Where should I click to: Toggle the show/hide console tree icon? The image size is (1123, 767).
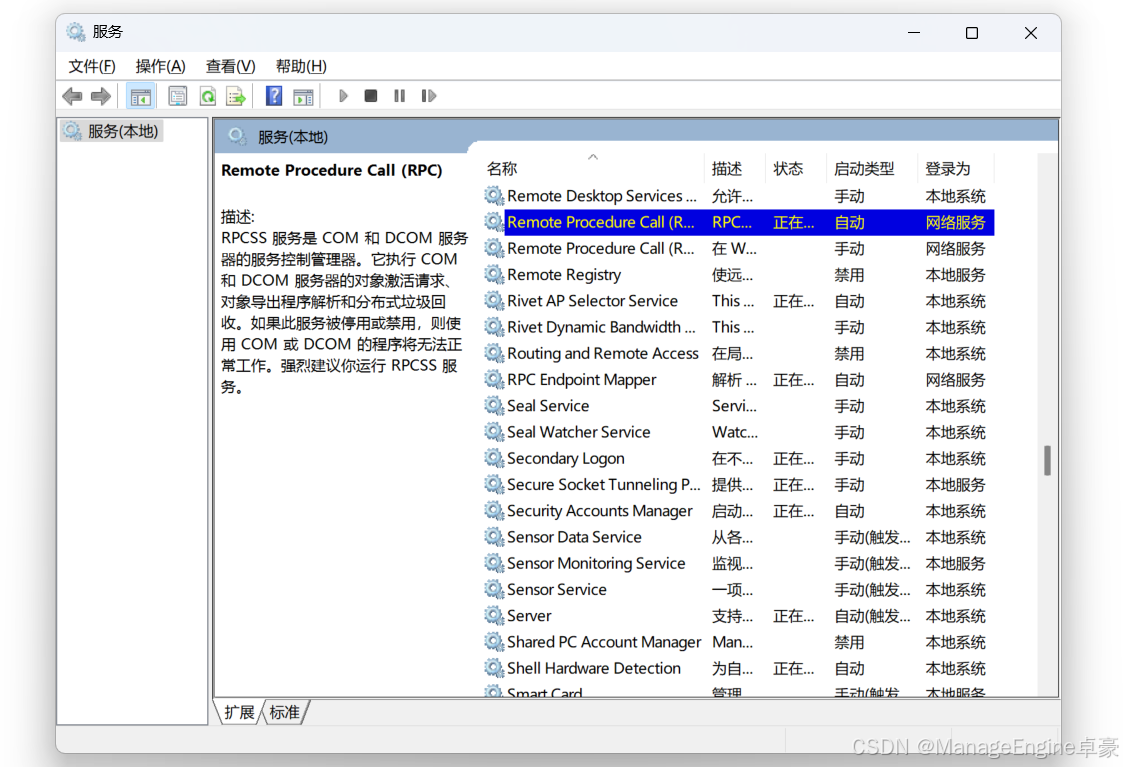[x=140, y=96]
